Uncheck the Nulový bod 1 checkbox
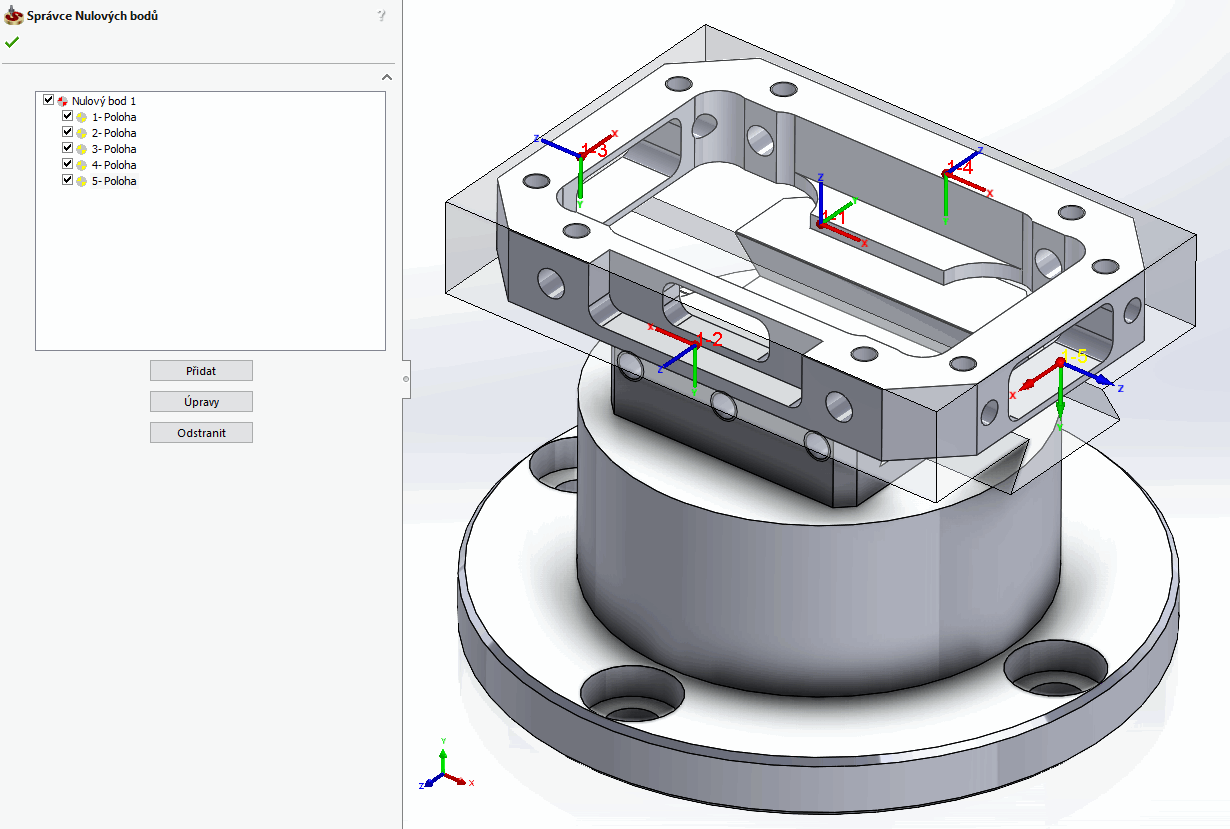This screenshot has width=1230, height=829. coord(48,100)
